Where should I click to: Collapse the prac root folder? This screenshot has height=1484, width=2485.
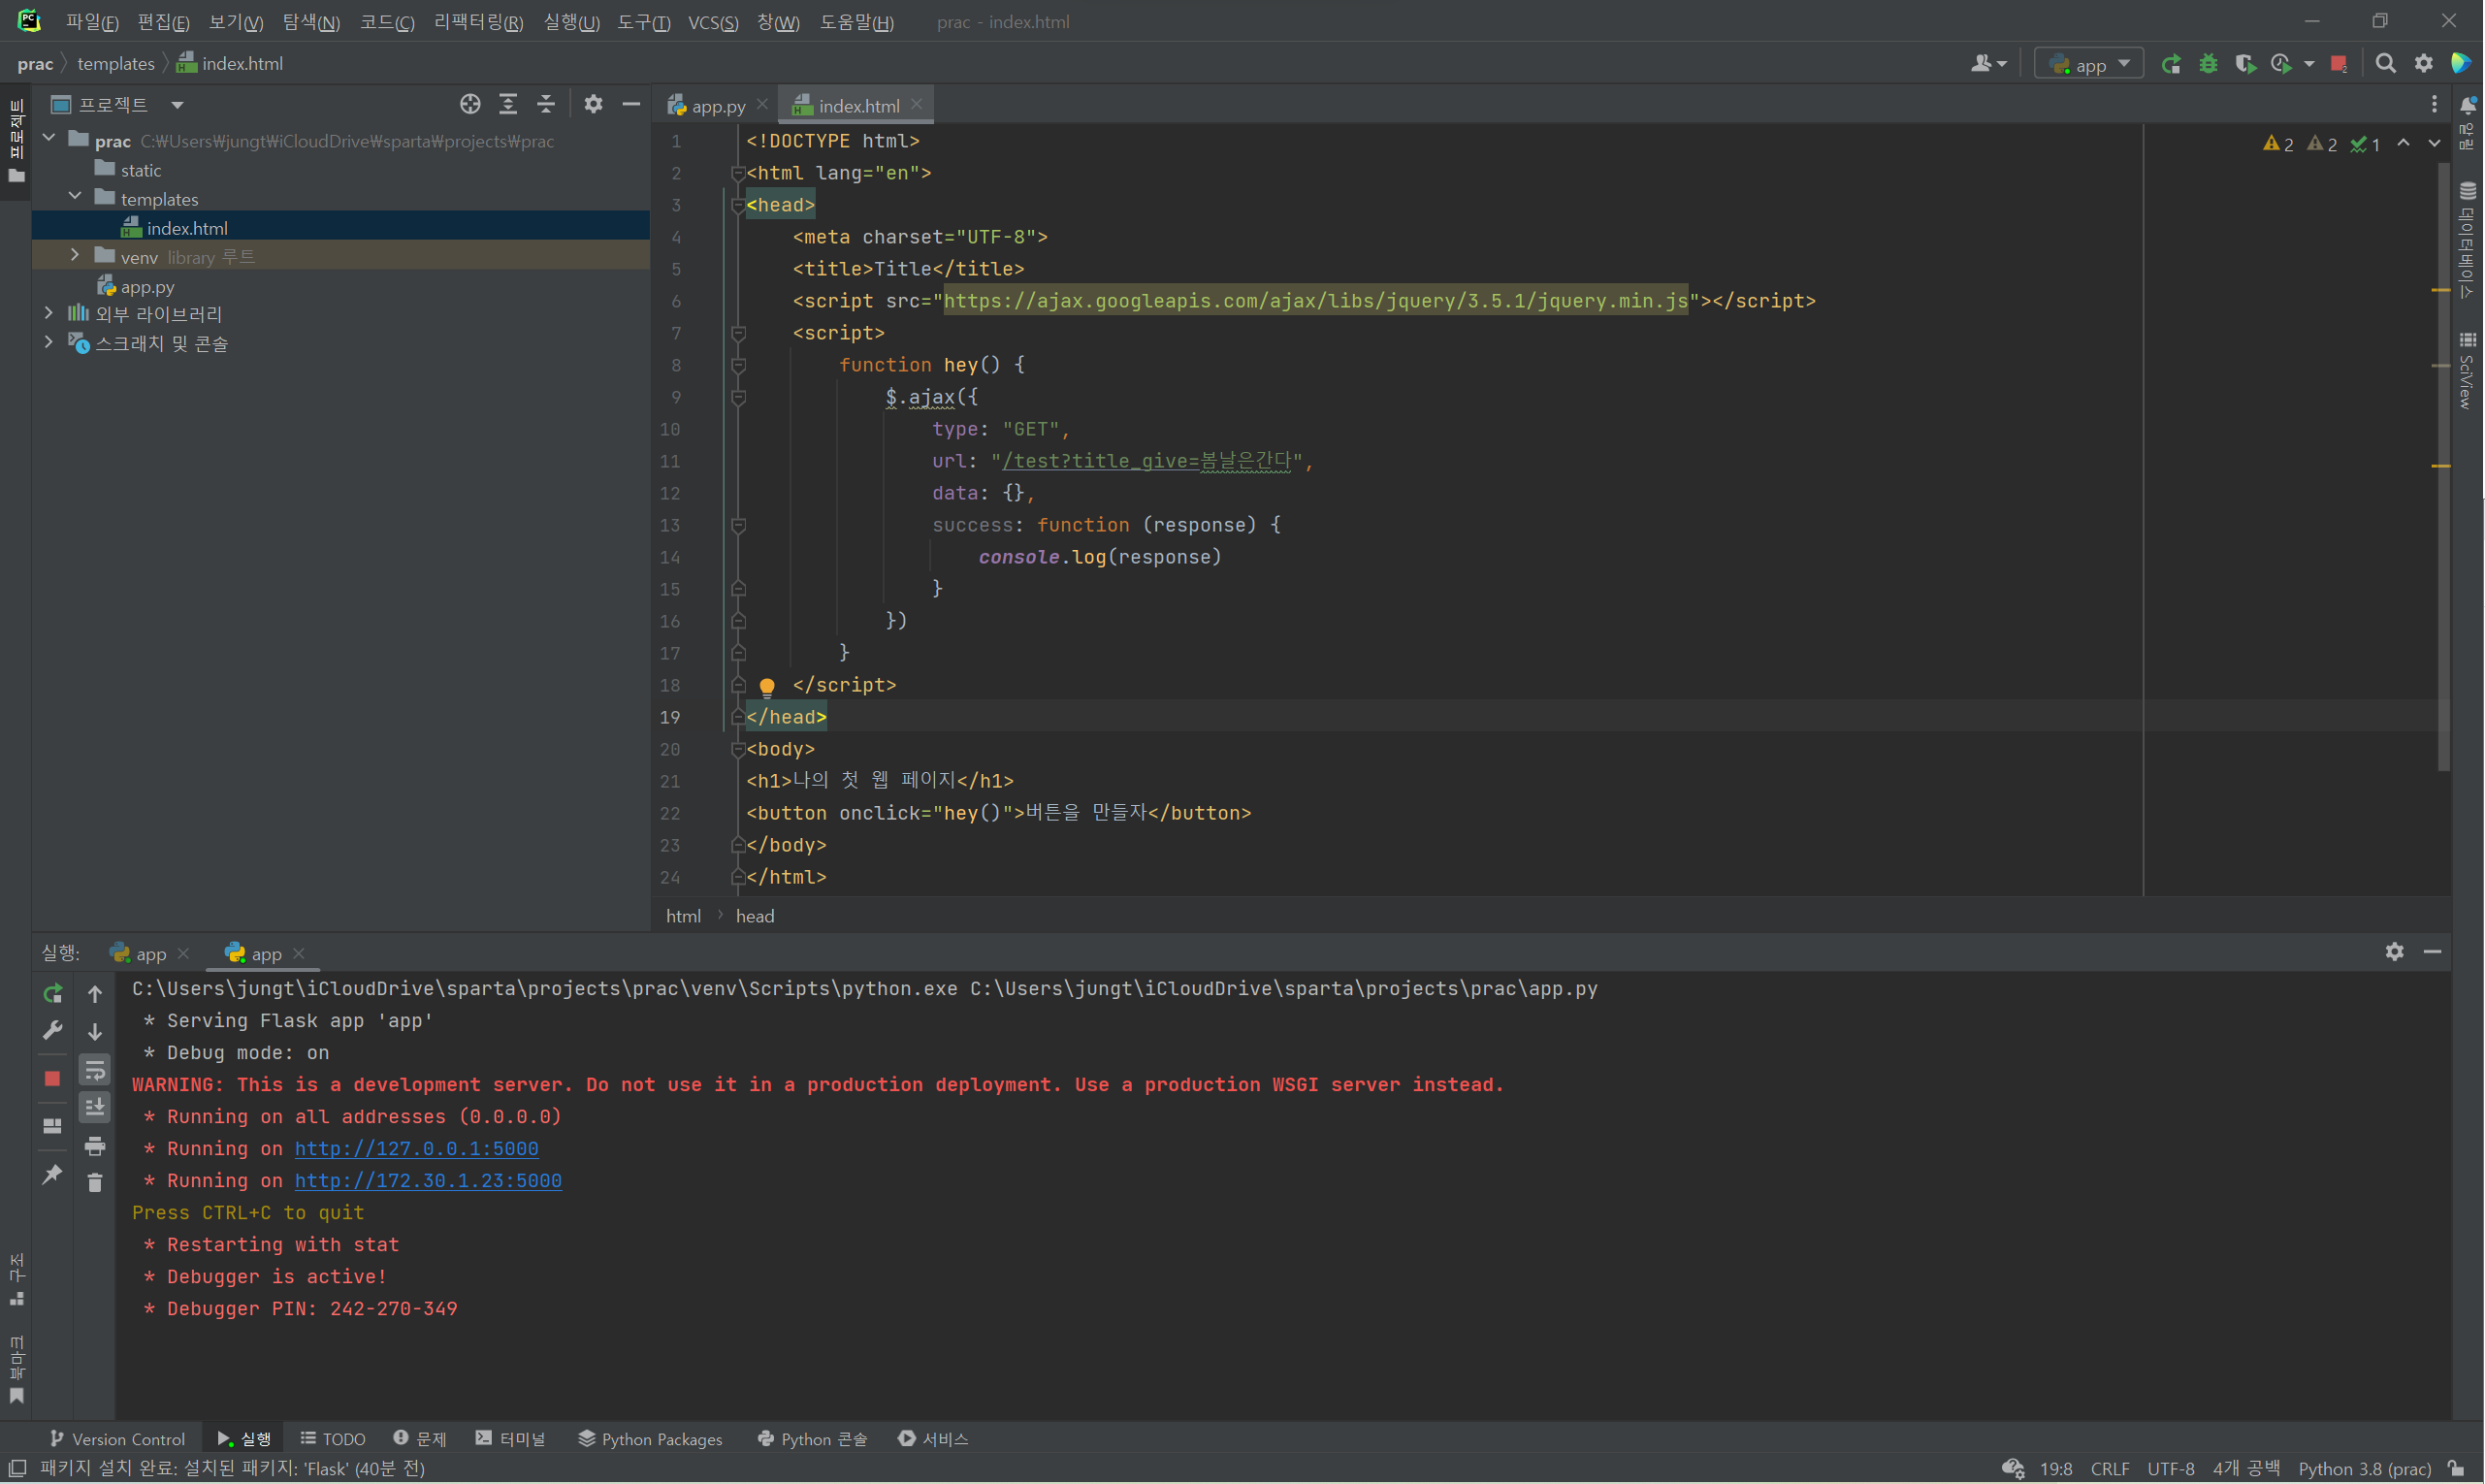coord(49,139)
